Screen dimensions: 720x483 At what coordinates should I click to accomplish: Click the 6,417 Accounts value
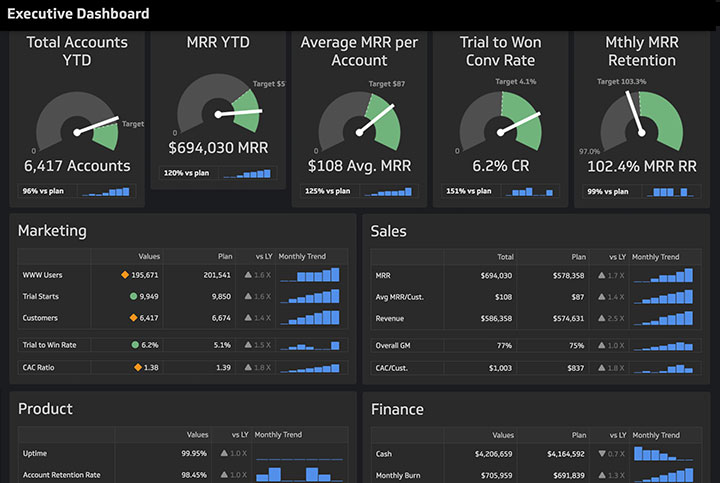tap(77, 166)
